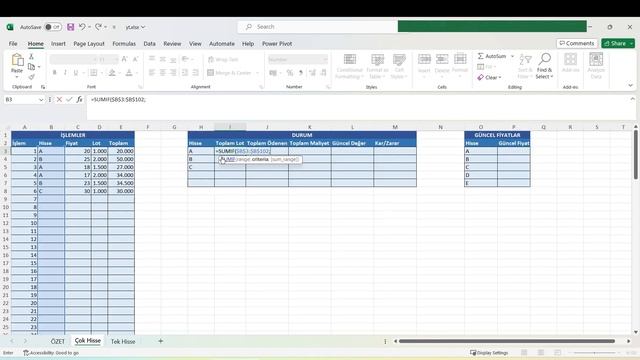Open the font color swatch

click(129, 73)
